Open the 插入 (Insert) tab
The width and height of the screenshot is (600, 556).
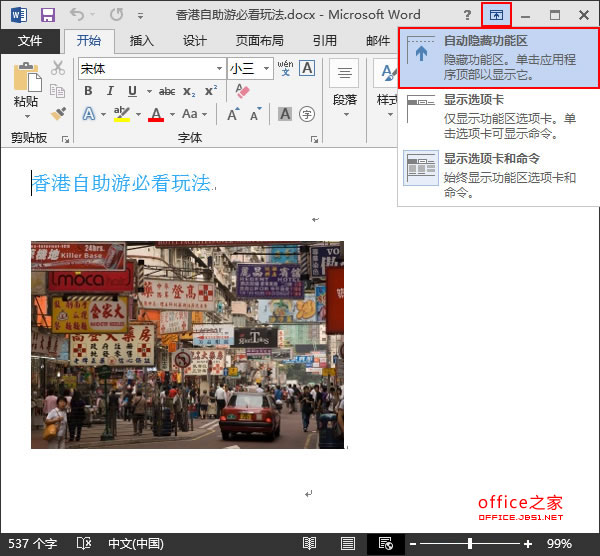coord(141,41)
